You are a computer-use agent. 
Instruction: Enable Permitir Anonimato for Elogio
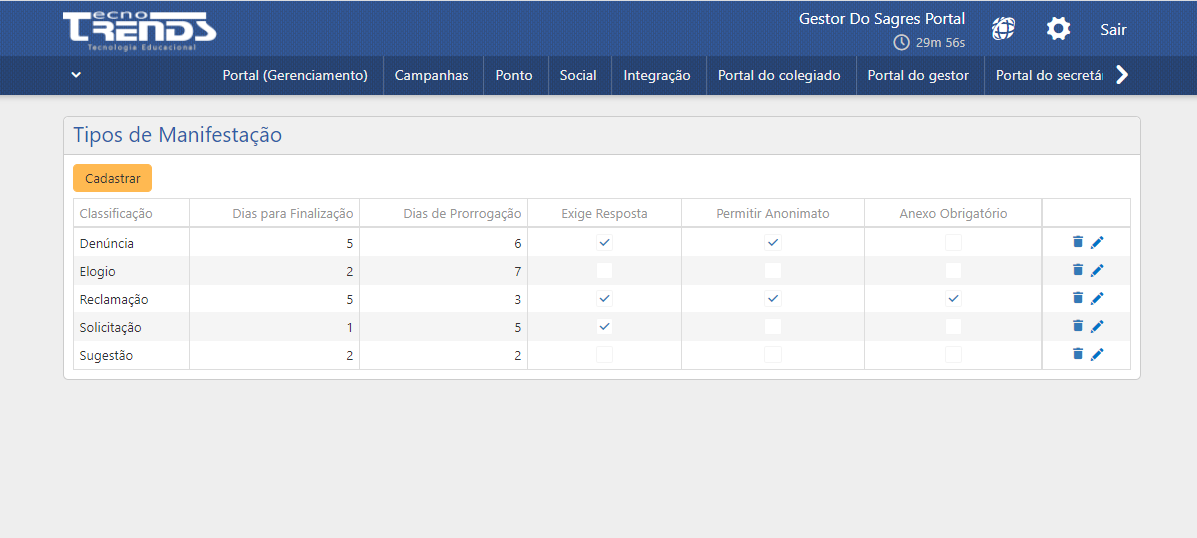tap(772, 270)
